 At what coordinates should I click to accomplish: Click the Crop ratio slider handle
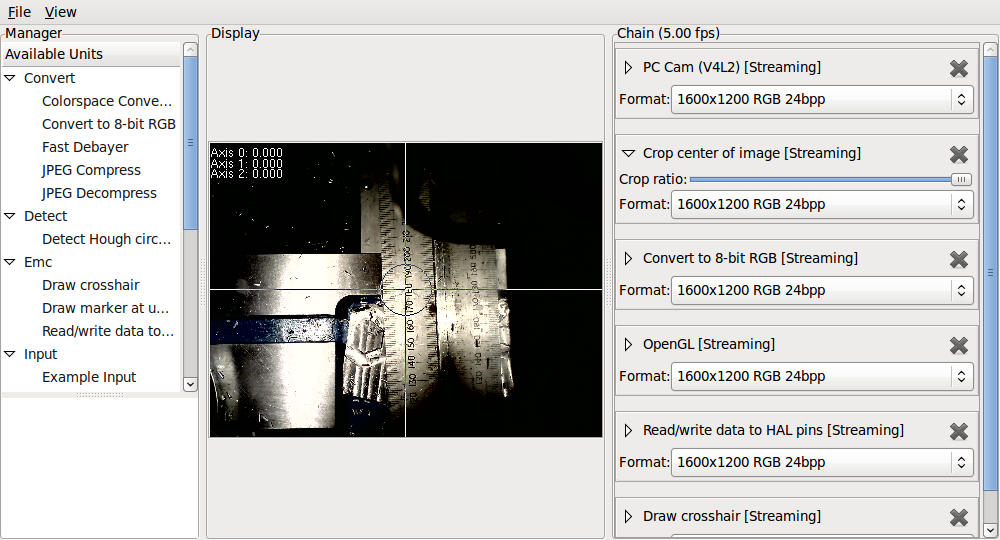tap(961, 180)
